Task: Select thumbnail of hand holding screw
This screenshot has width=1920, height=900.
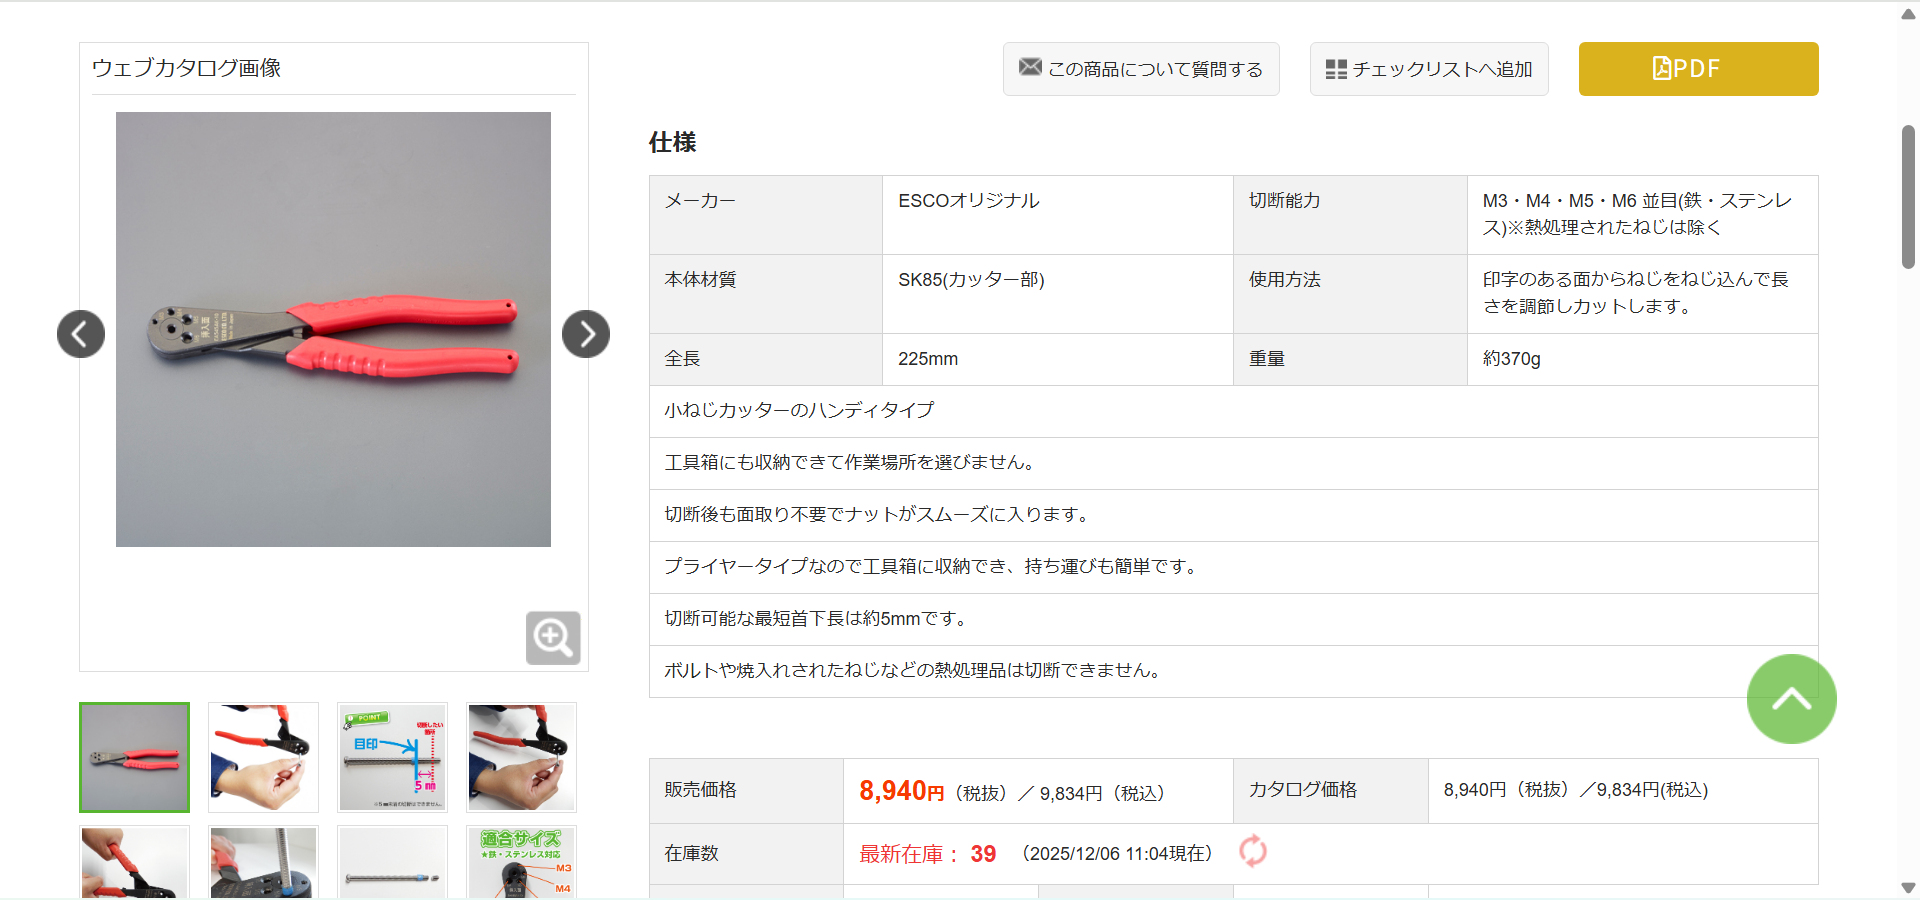Action: tap(263, 757)
